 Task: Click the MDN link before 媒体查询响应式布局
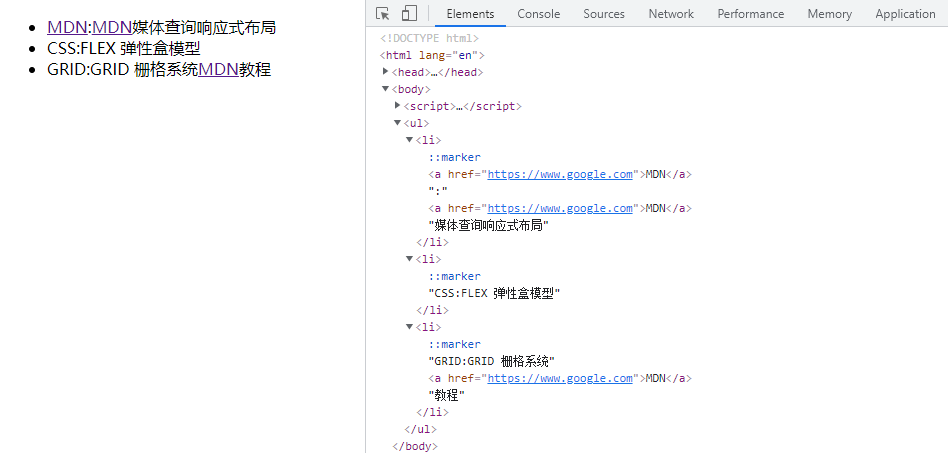[112, 27]
